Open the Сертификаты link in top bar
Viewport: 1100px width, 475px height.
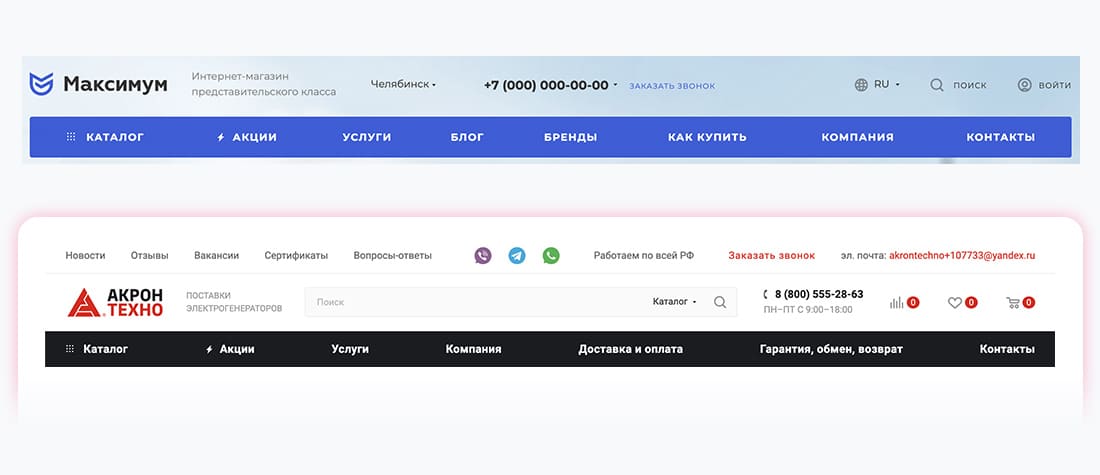pyautogui.click(x=296, y=256)
